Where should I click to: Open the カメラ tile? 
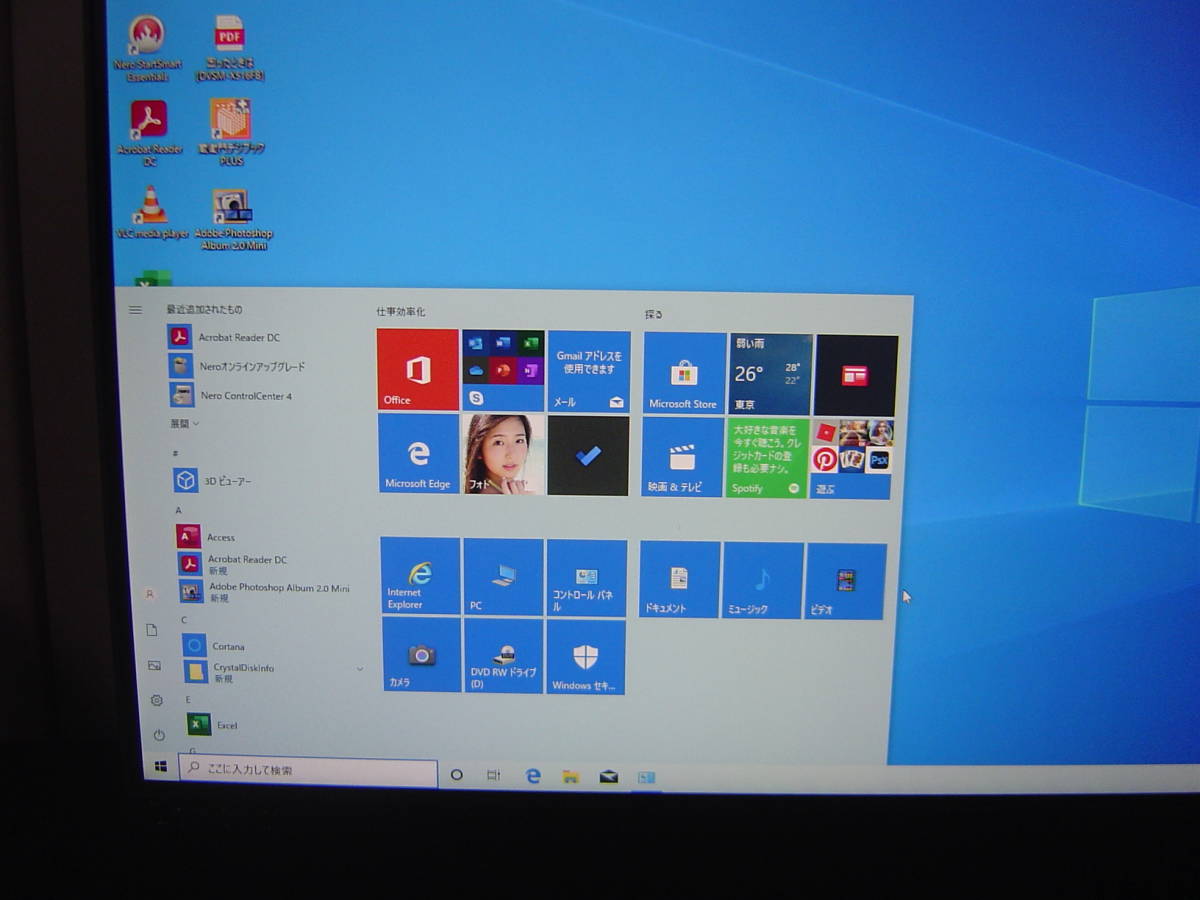(x=421, y=655)
